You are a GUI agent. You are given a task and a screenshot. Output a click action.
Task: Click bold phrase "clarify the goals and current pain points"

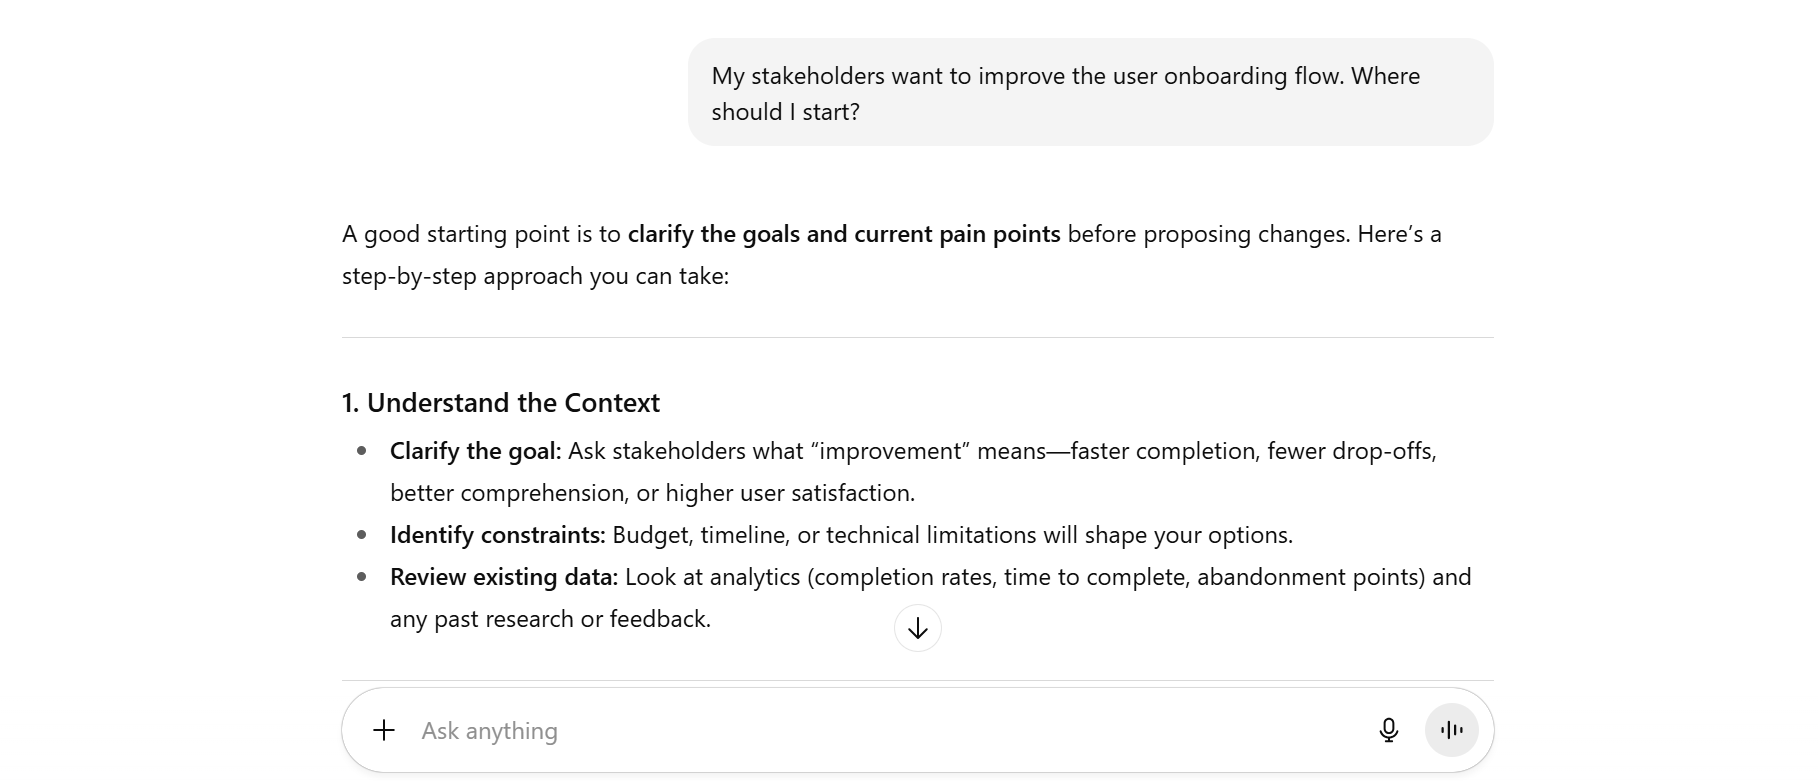tap(843, 234)
